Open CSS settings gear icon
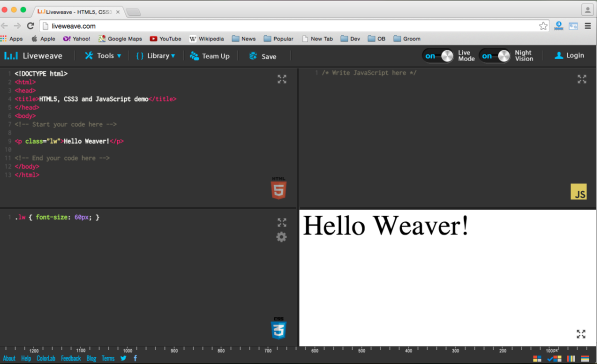This screenshot has width=597, height=364. 281,237
